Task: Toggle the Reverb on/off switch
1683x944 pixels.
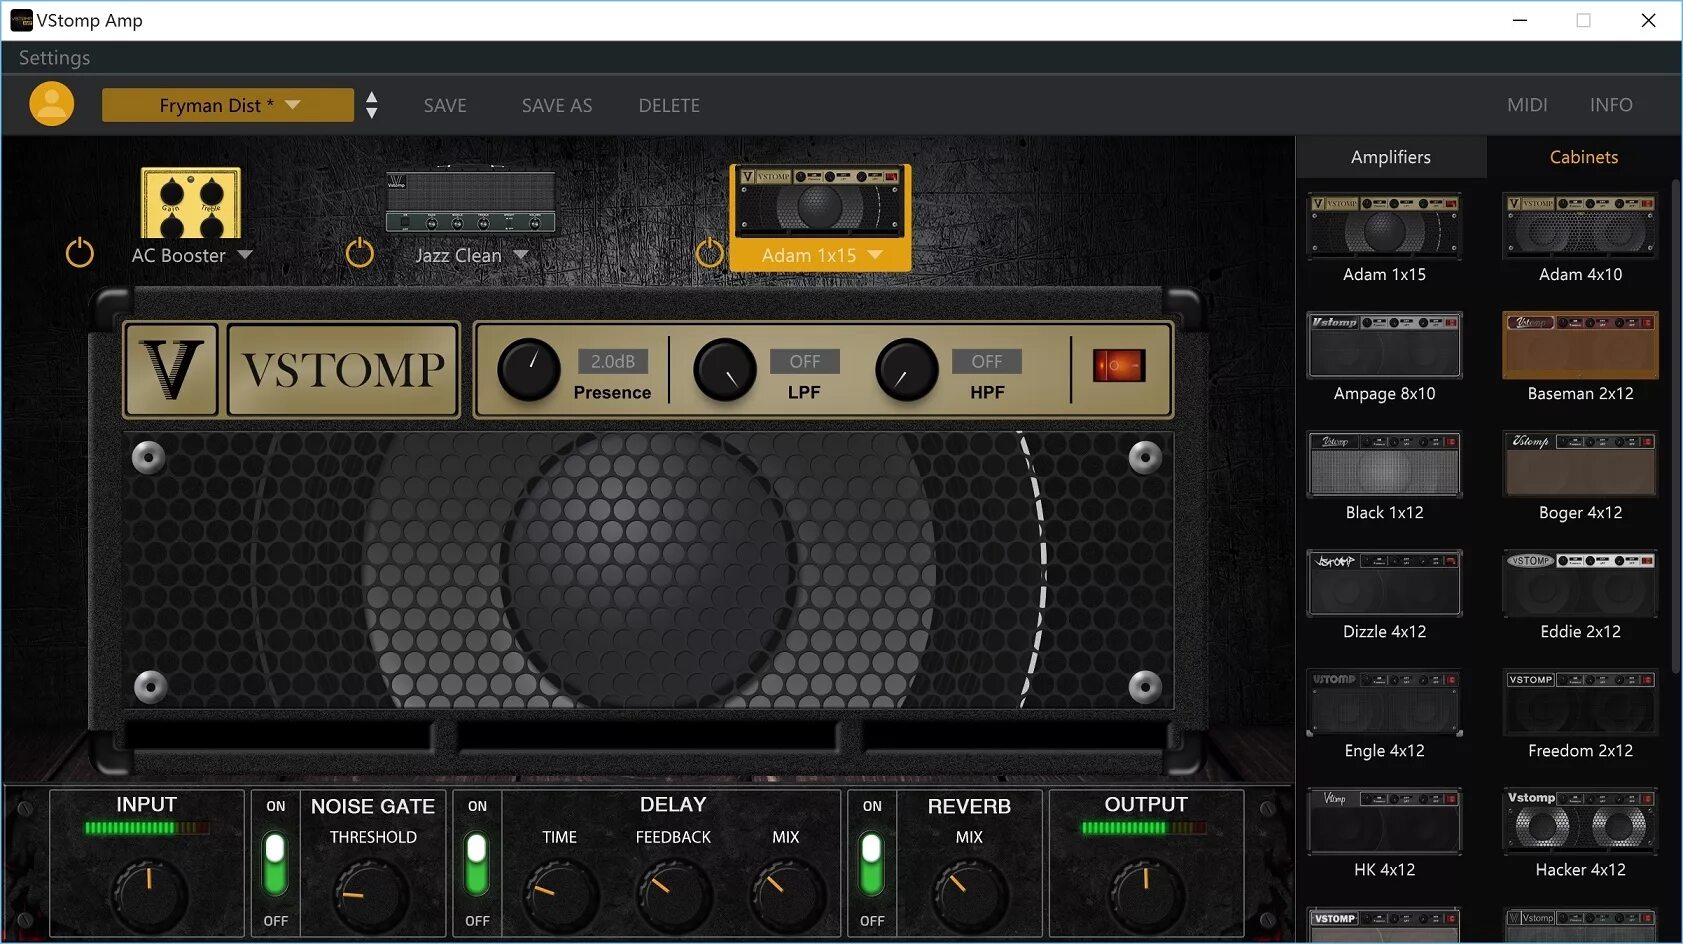Action: coord(872,863)
